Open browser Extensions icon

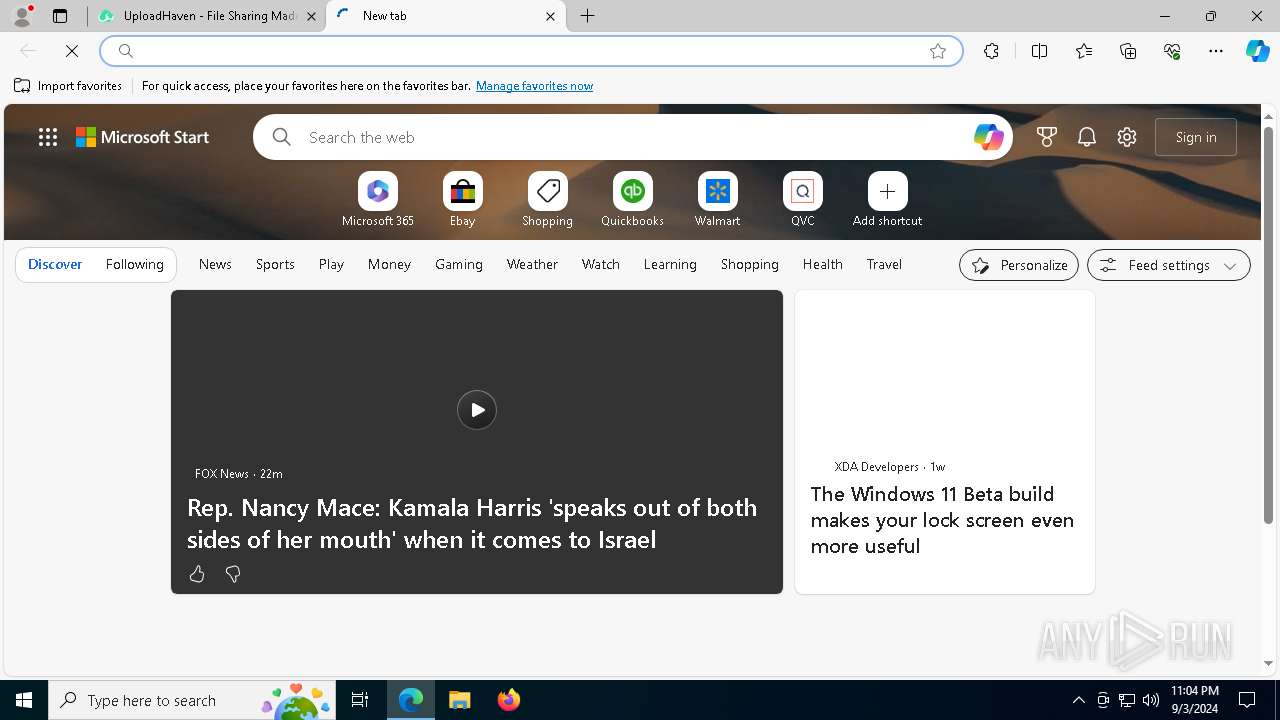pyautogui.click(x=991, y=51)
